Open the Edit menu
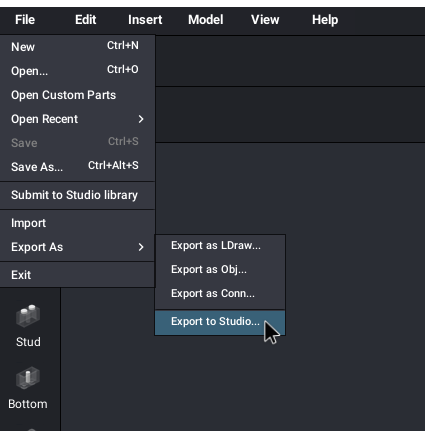This screenshot has width=425, height=431. point(86,20)
